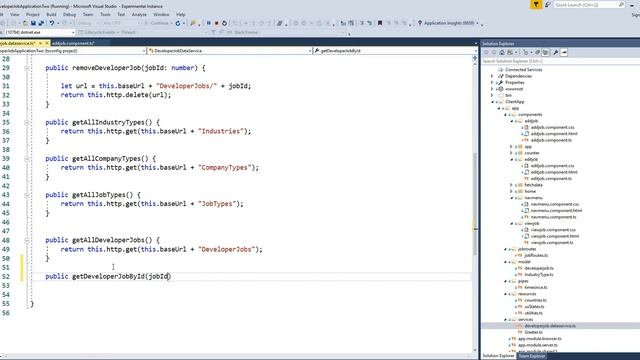Click inside Quick Launch search box
The height and width of the screenshot is (360, 640).
pos(589,4)
